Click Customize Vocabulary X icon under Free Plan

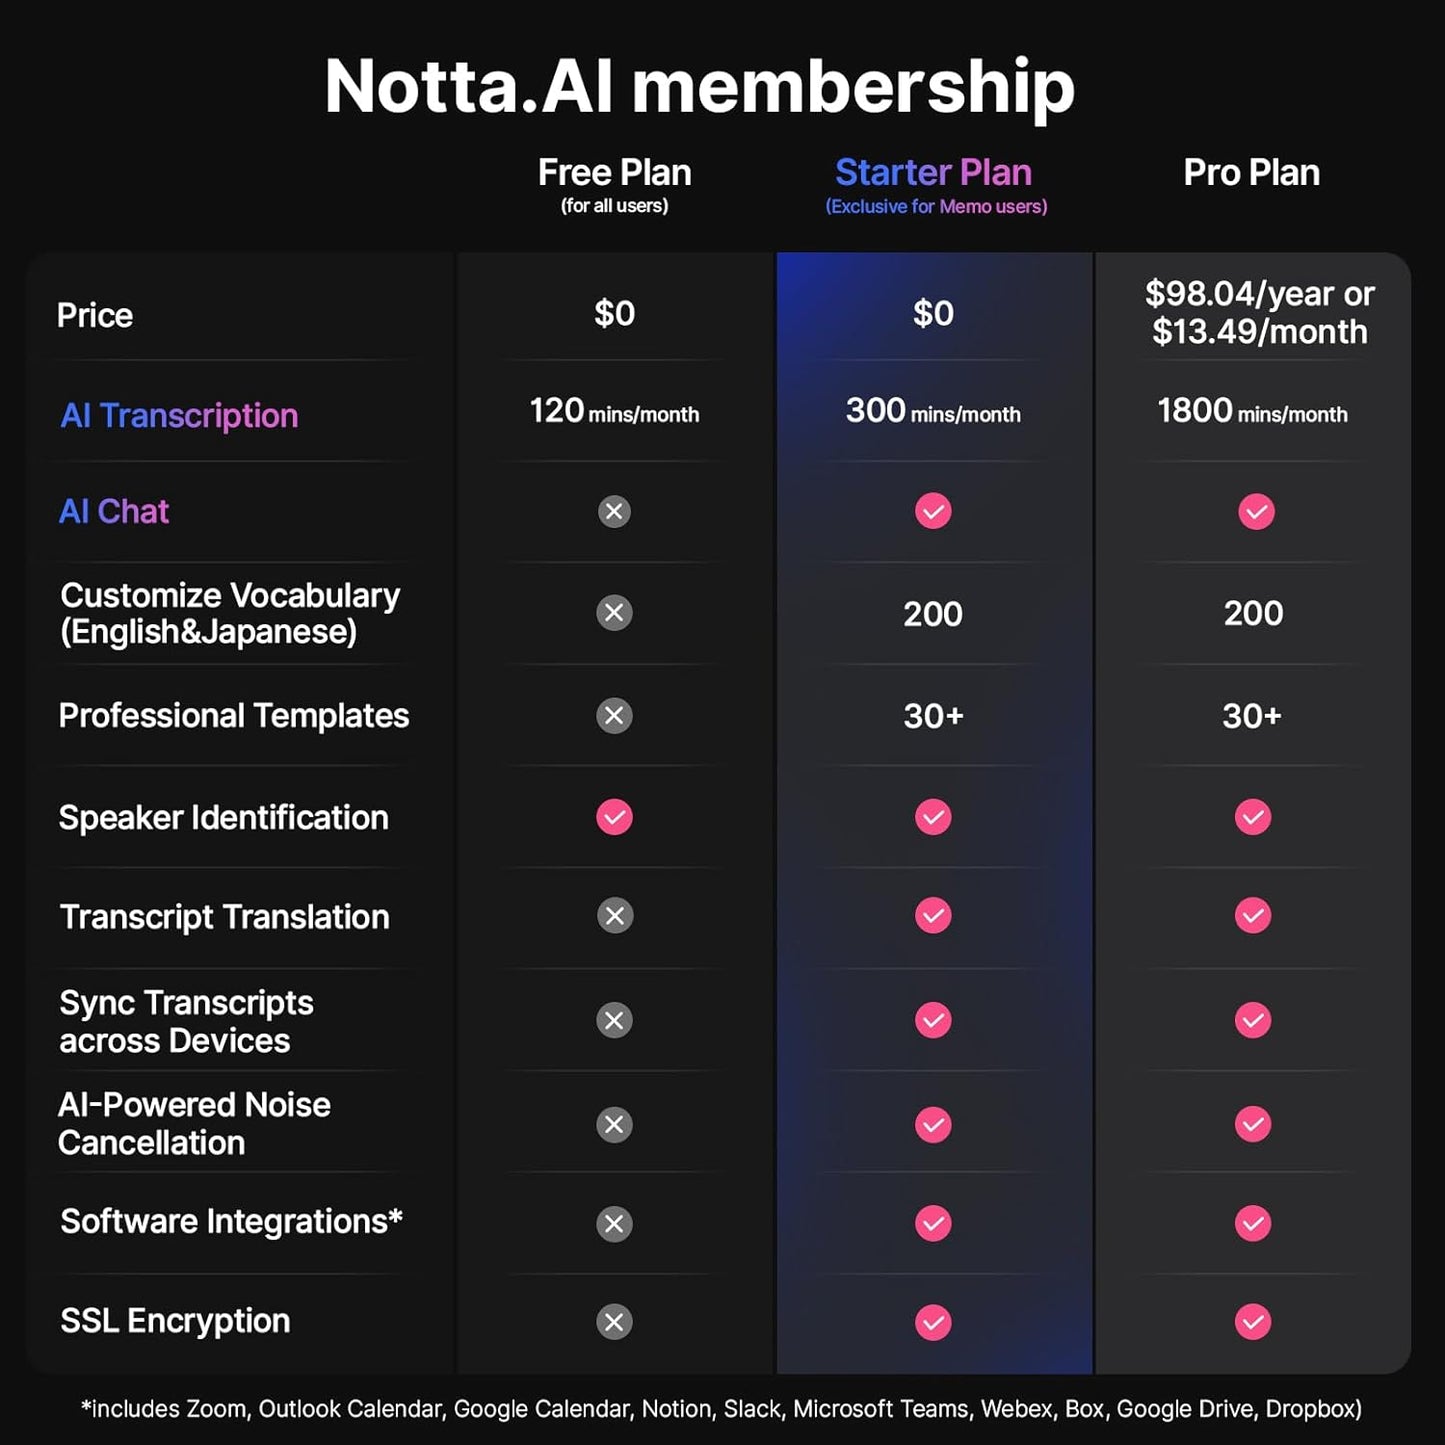pos(614,612)
